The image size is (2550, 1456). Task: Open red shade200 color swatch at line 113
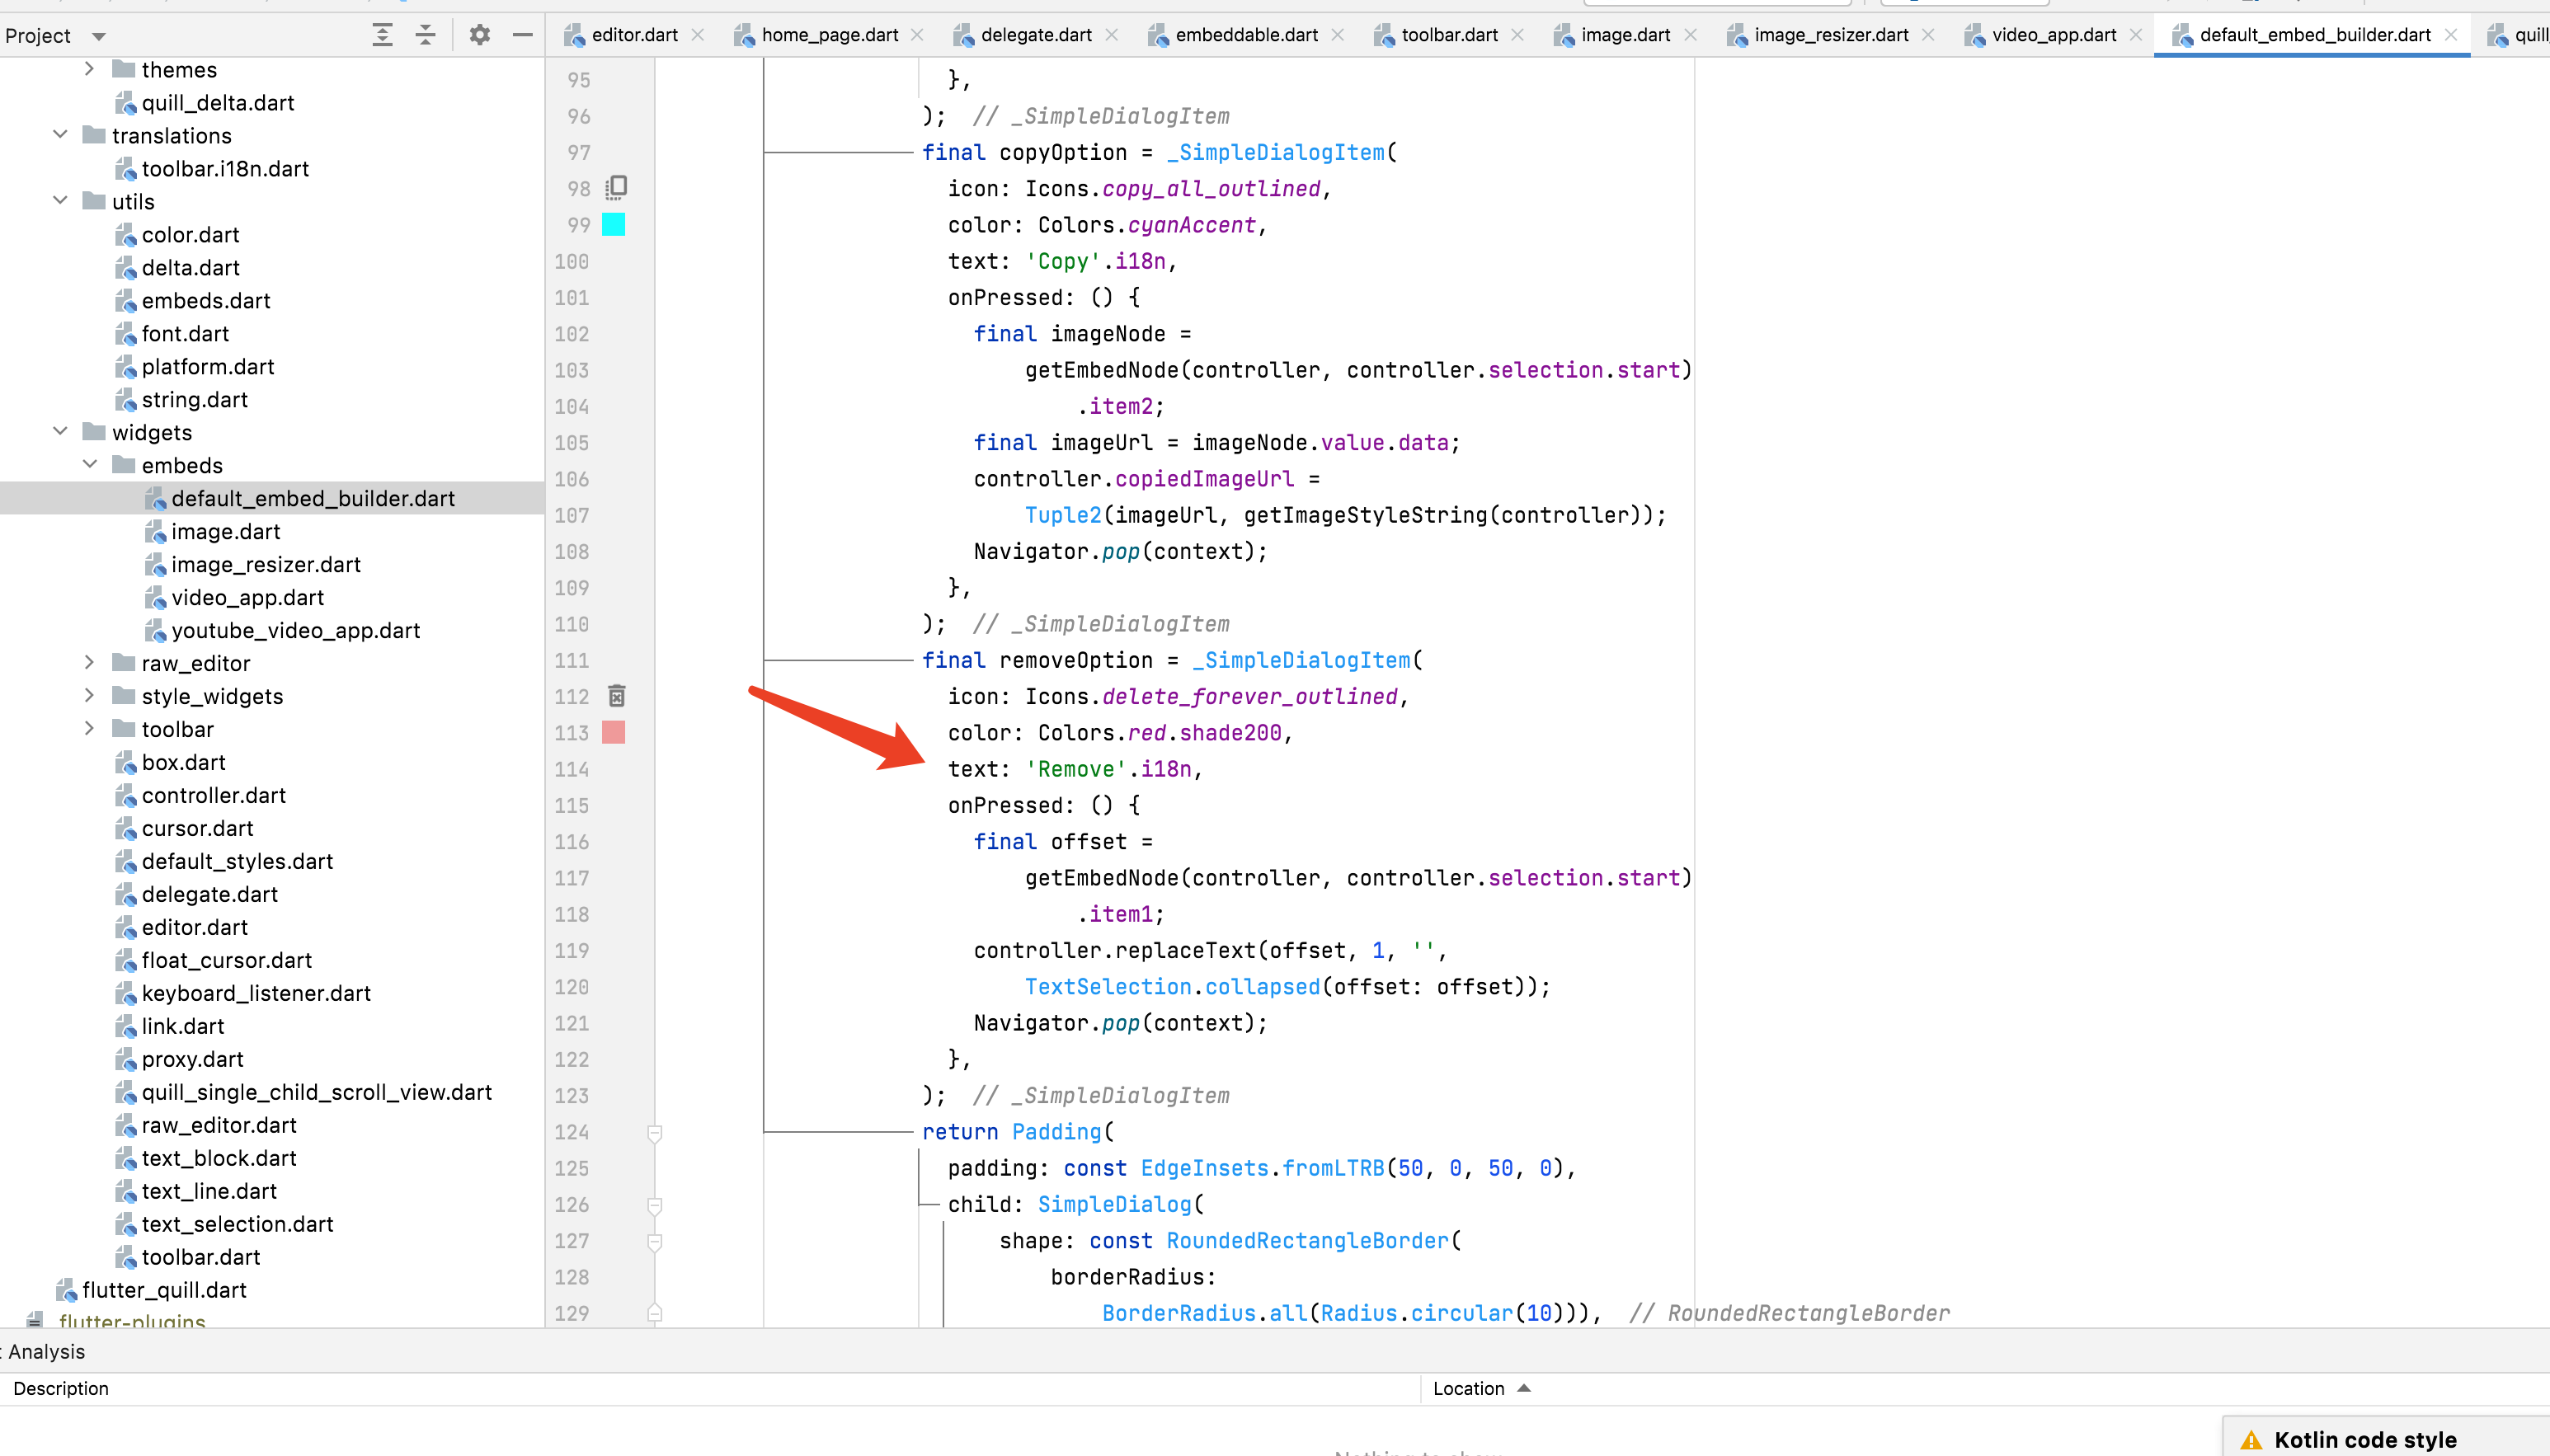pos(614,733)
